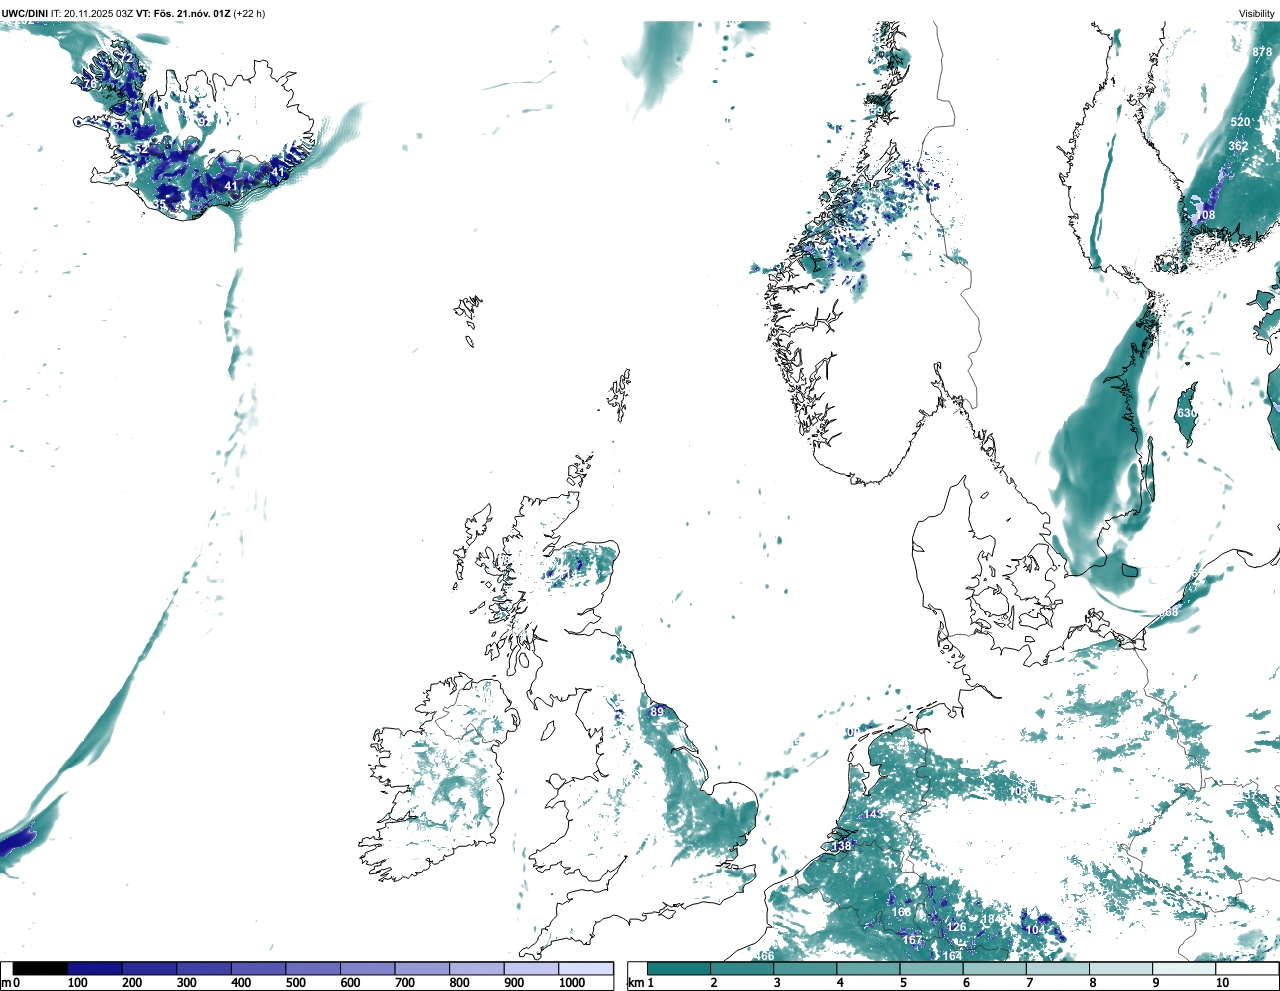Click the '109' value over northern Germany
This screenshot has height=991, width=1280.
click(1018, 791)
